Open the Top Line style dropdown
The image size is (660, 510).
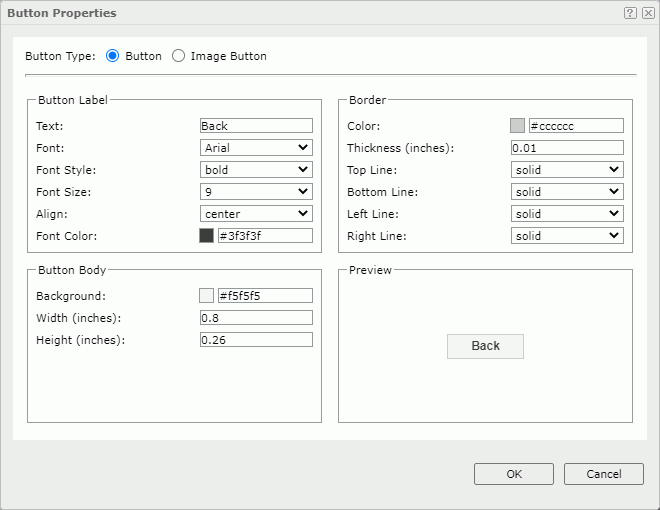click(x=567, y=170)
